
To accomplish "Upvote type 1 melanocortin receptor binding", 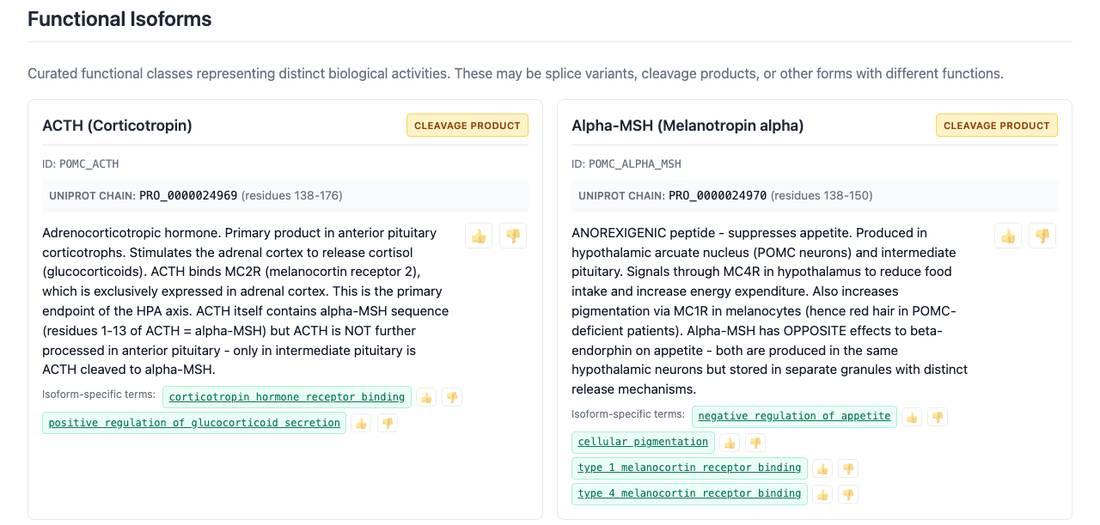I will [822, 469].
